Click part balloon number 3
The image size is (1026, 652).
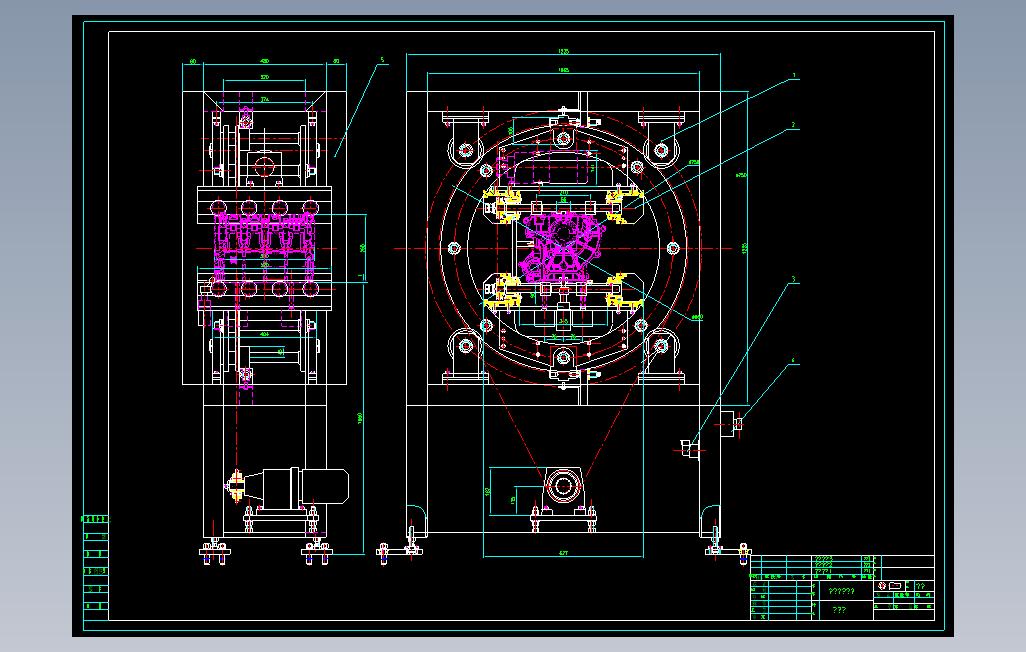pos(794,280)
